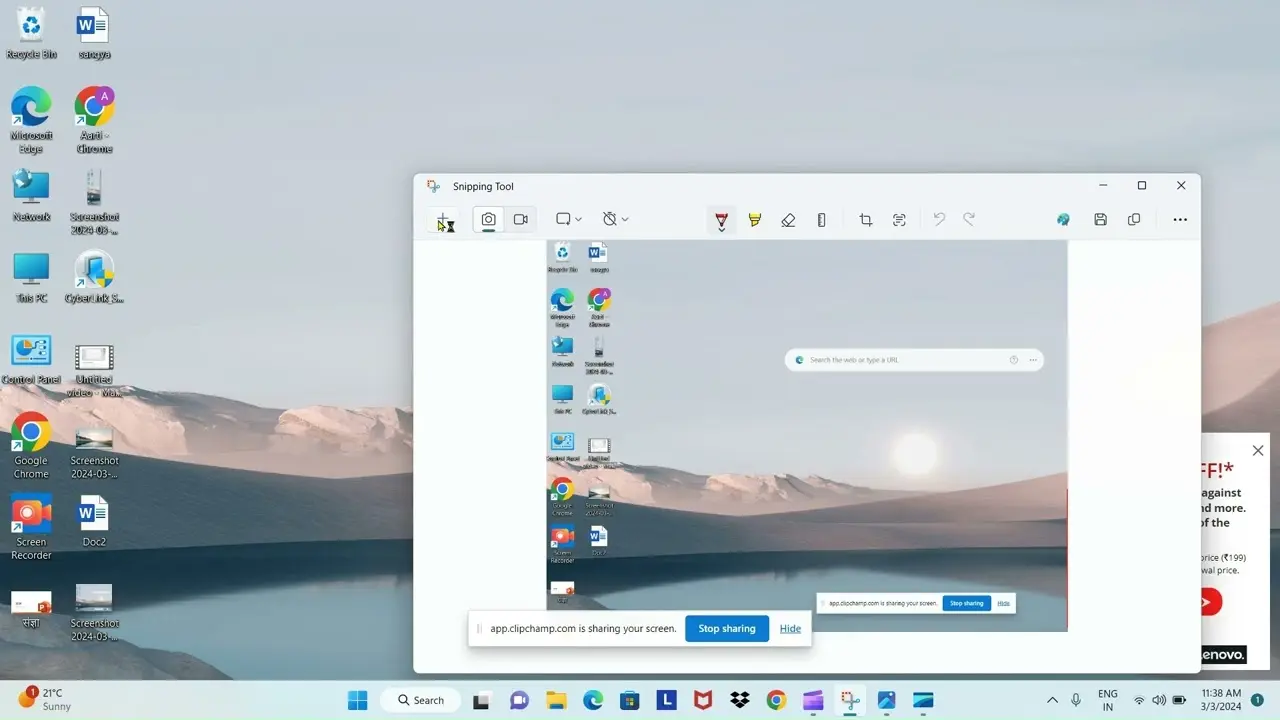The height and width of the screenshot is (720, 1280).
Task: Click the taskbar microphone icon
Action: pyautogui.click(x=1076, y=700)
